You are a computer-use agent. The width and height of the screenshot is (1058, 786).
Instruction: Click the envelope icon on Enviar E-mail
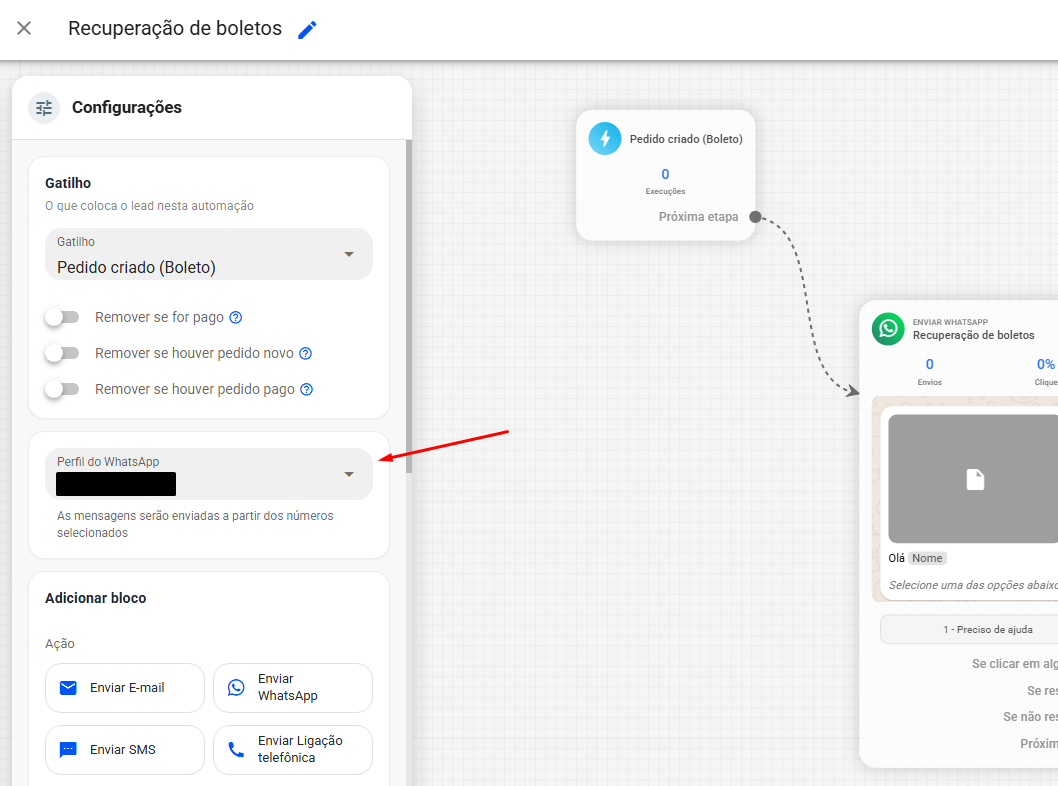68,687
